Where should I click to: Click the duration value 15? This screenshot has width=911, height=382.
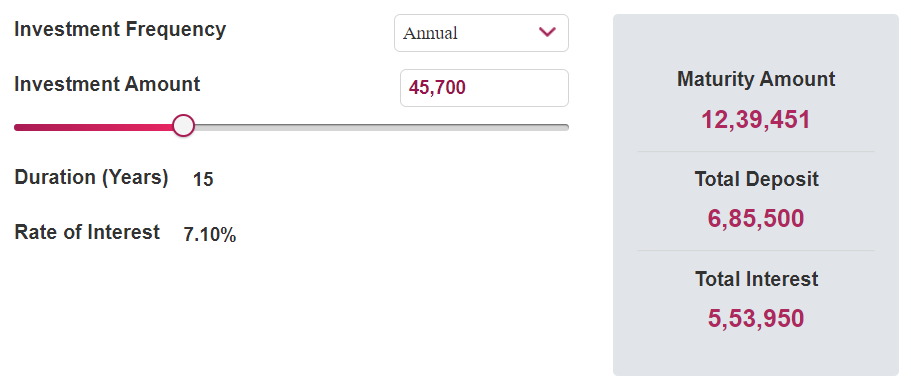tap(203, 180)
